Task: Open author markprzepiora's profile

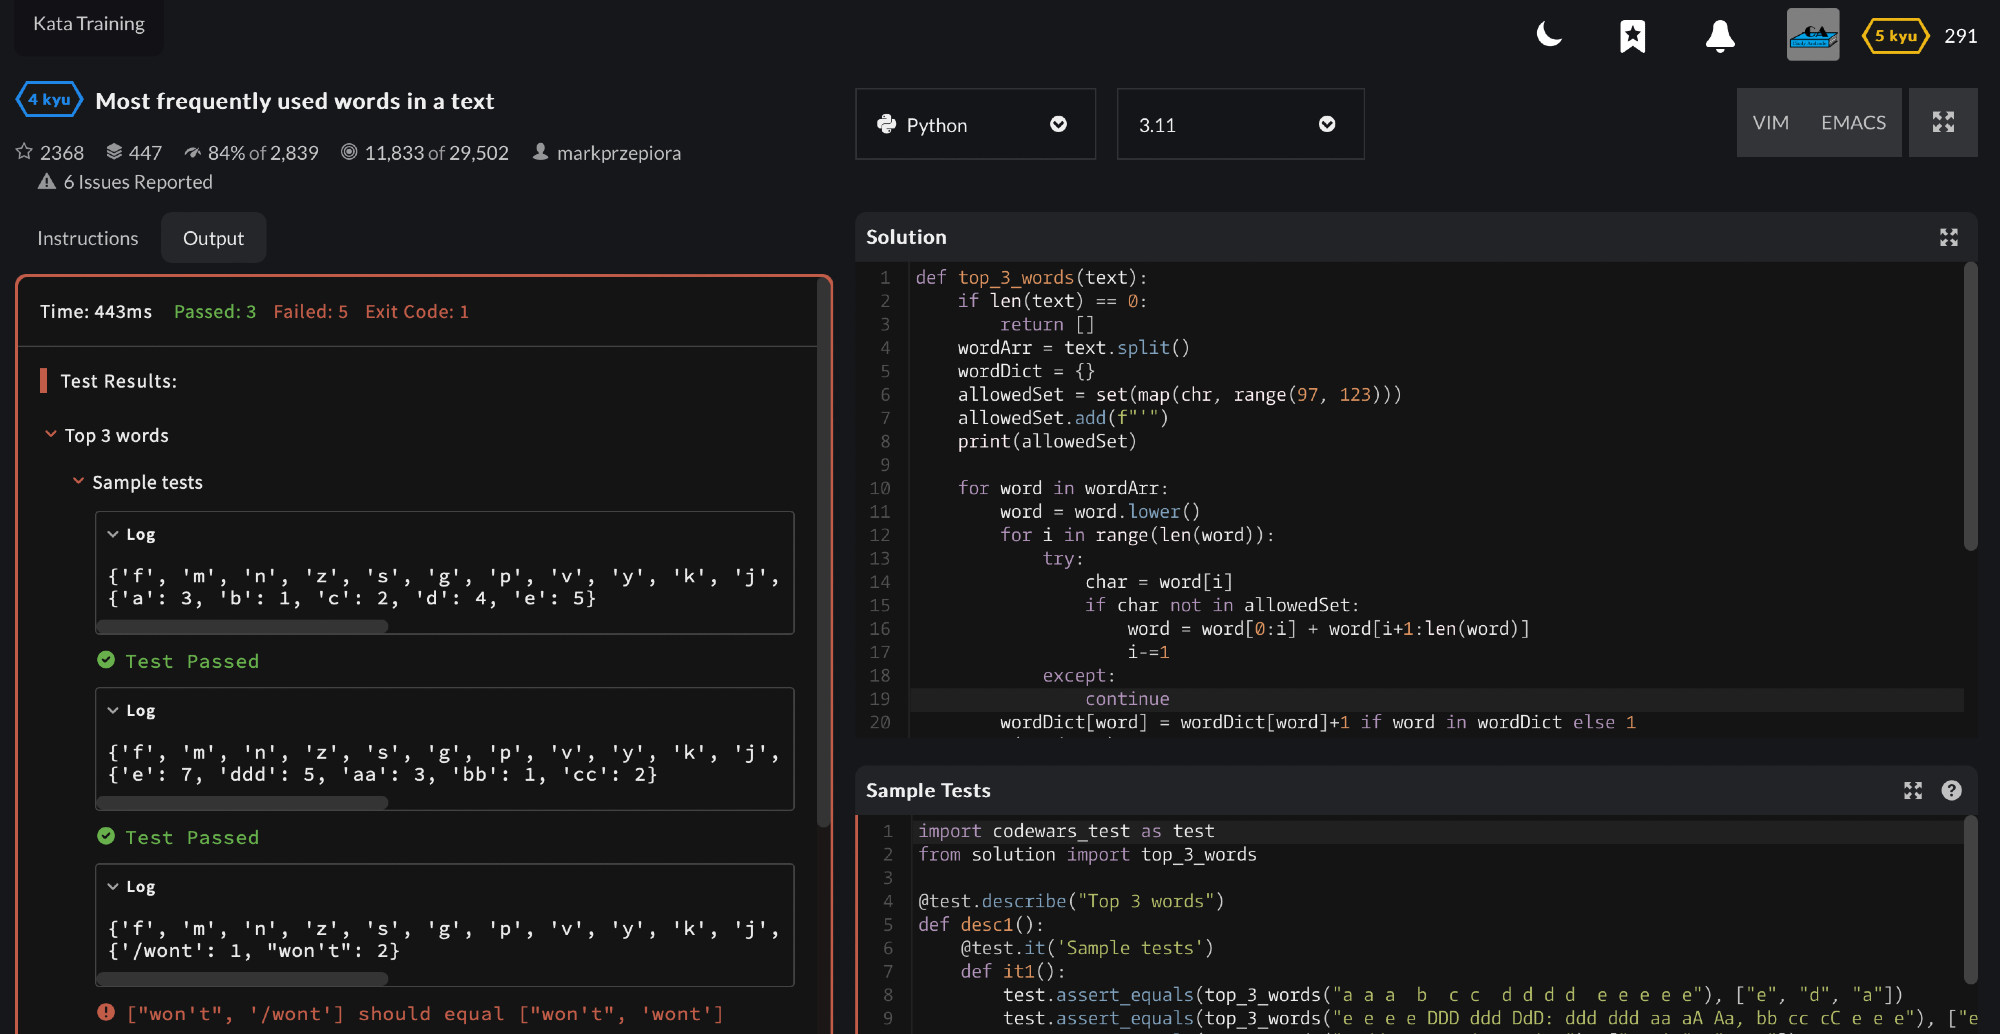Action: (618, 153)
